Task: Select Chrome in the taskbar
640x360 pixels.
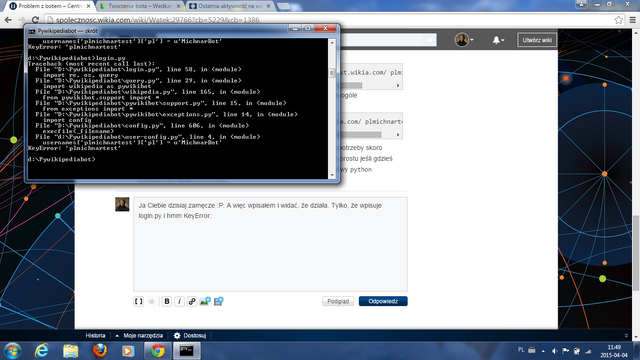Action: coord(158,351)
